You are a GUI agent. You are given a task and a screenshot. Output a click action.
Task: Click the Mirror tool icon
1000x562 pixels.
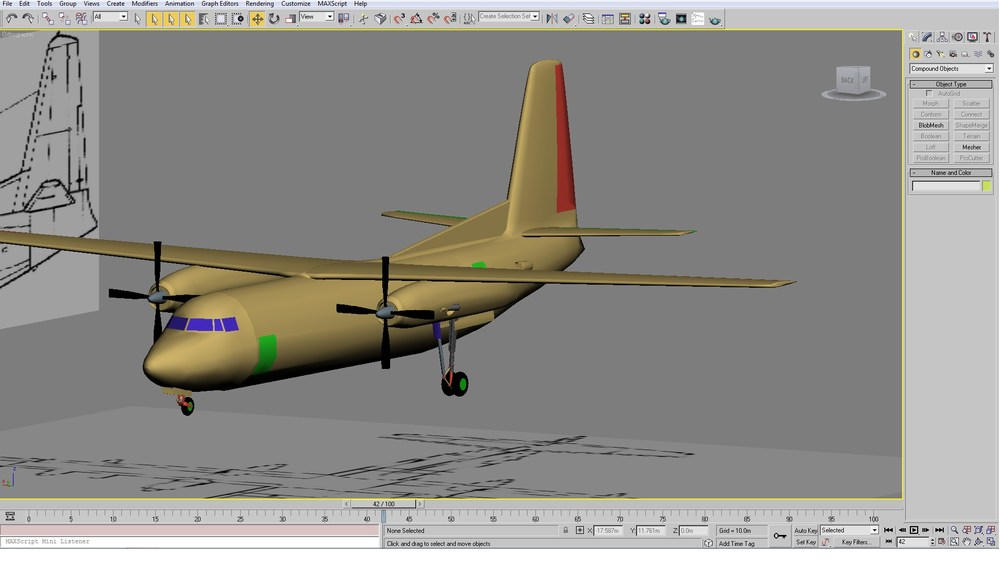pos(552,18)
